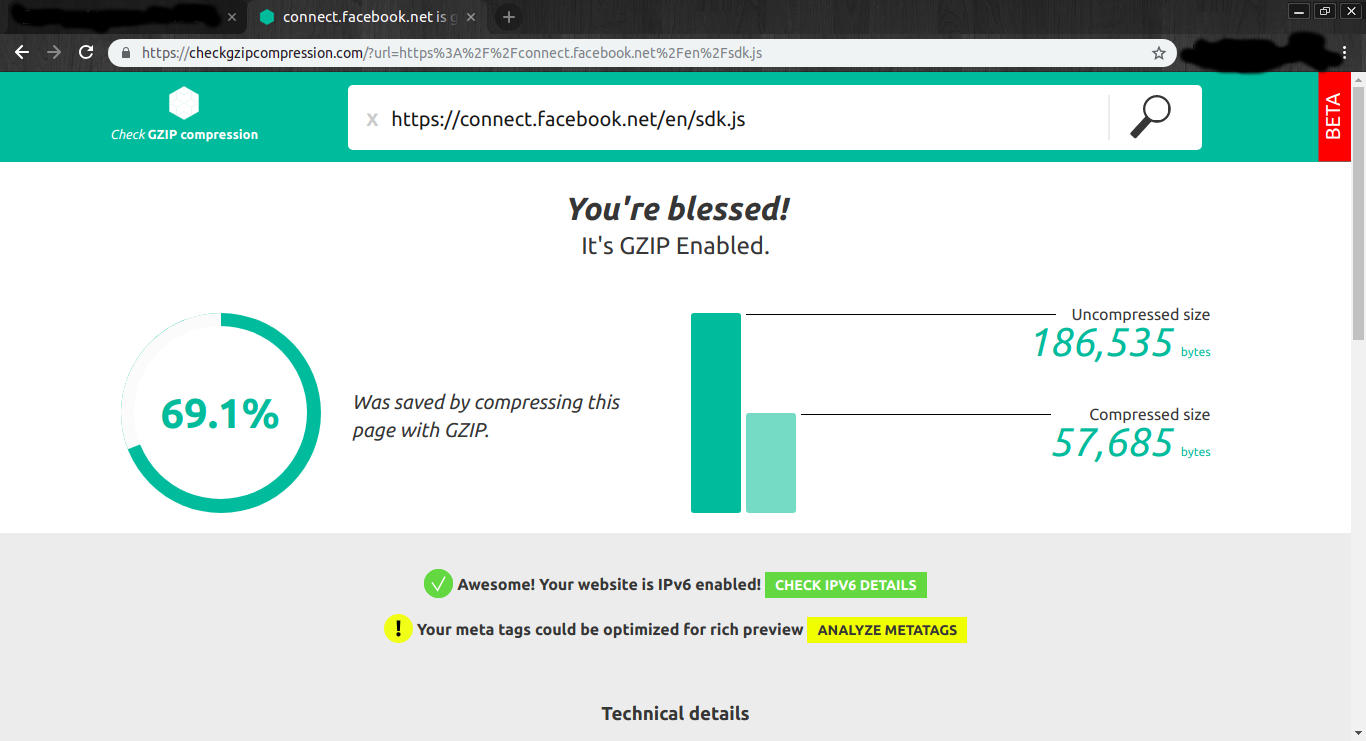Click the padlock icon in address bar
This screenshot has height=741, width=1366.
pyautogui.click(x=126, y=53)
